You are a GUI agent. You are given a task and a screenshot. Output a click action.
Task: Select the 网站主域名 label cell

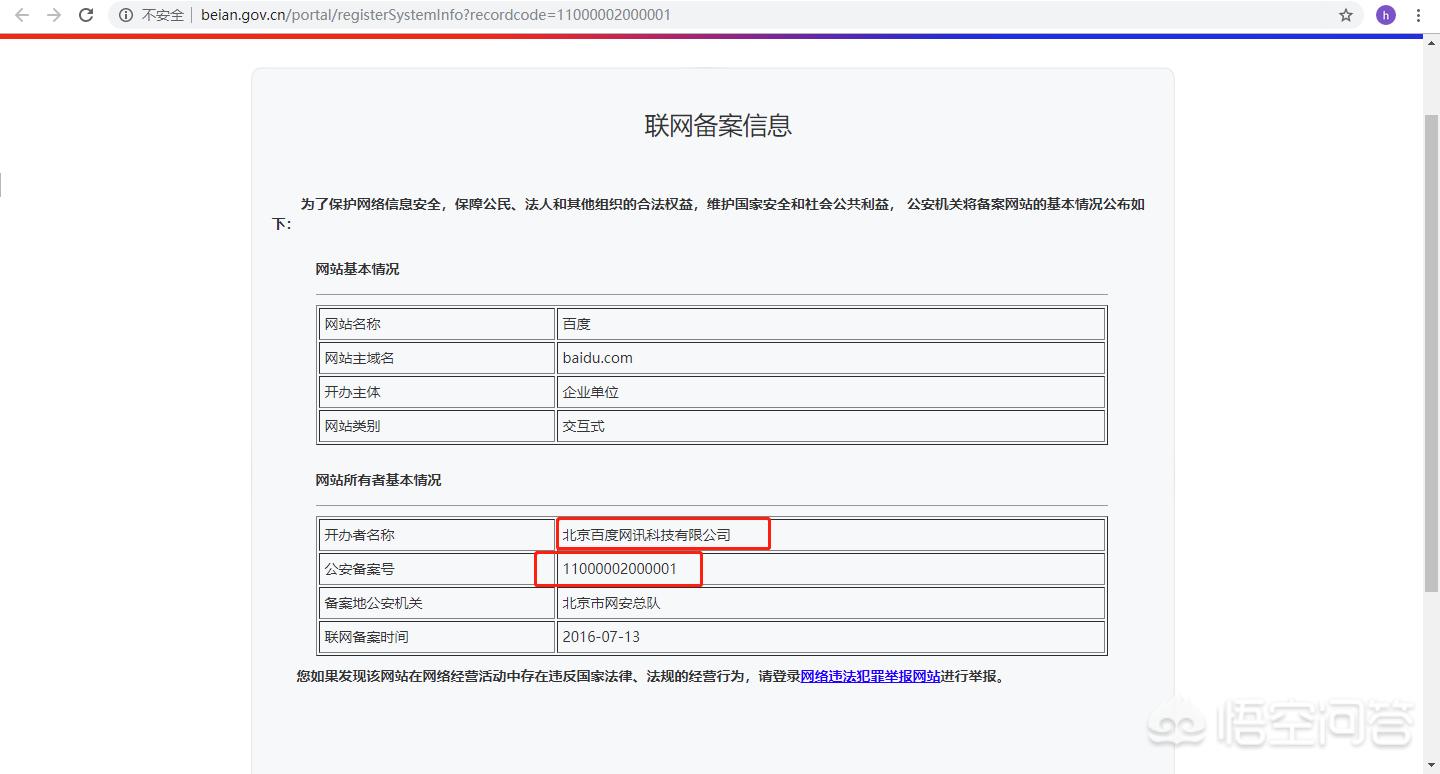coord(437,358)
